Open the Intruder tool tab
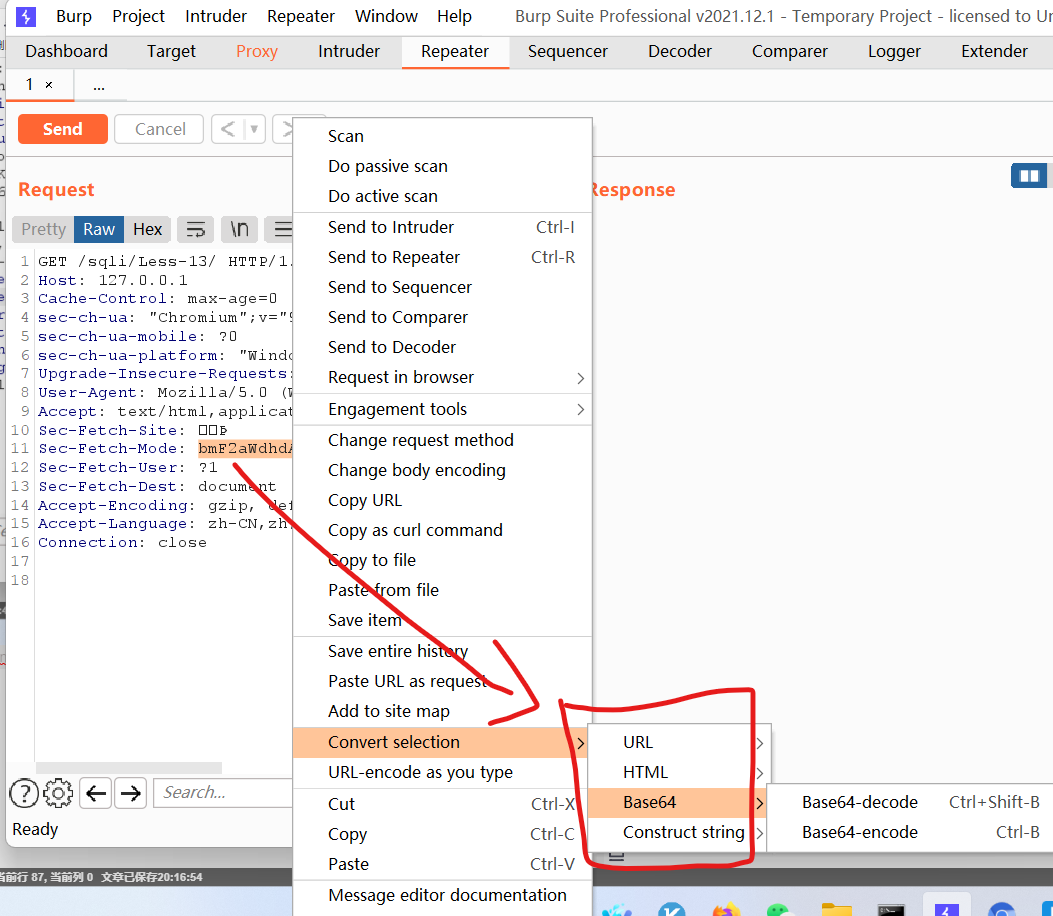This screenshot has width=1053, height=916. [349, 52]
